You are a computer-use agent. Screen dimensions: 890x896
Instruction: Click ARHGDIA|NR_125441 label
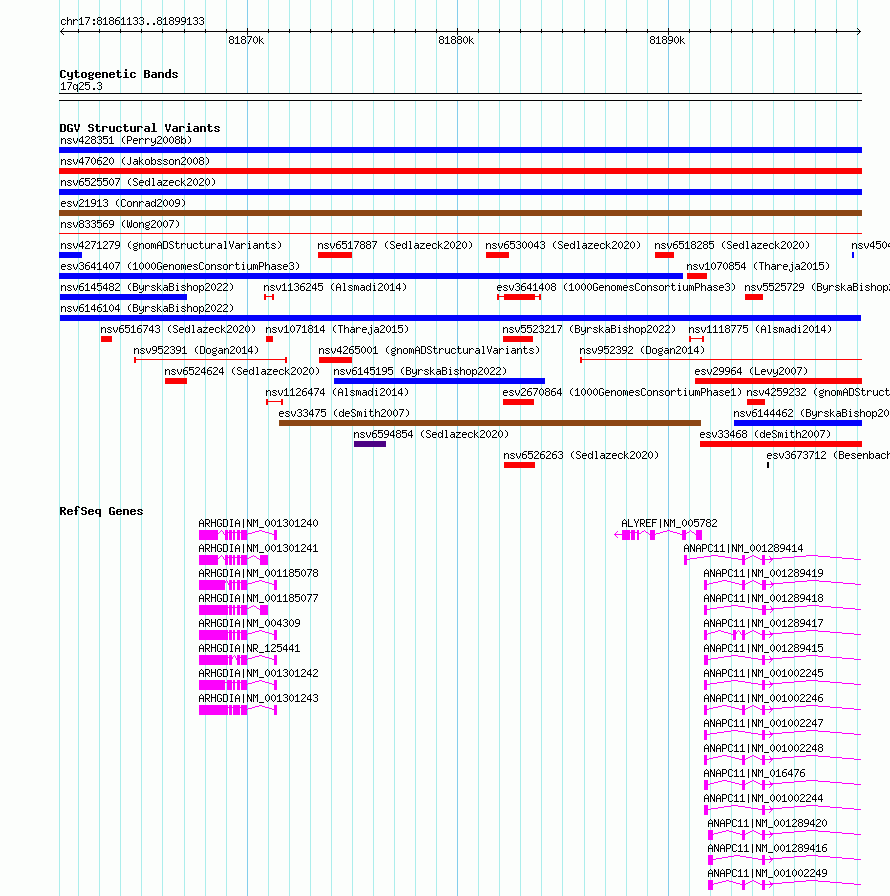click(x=250, y=649)
